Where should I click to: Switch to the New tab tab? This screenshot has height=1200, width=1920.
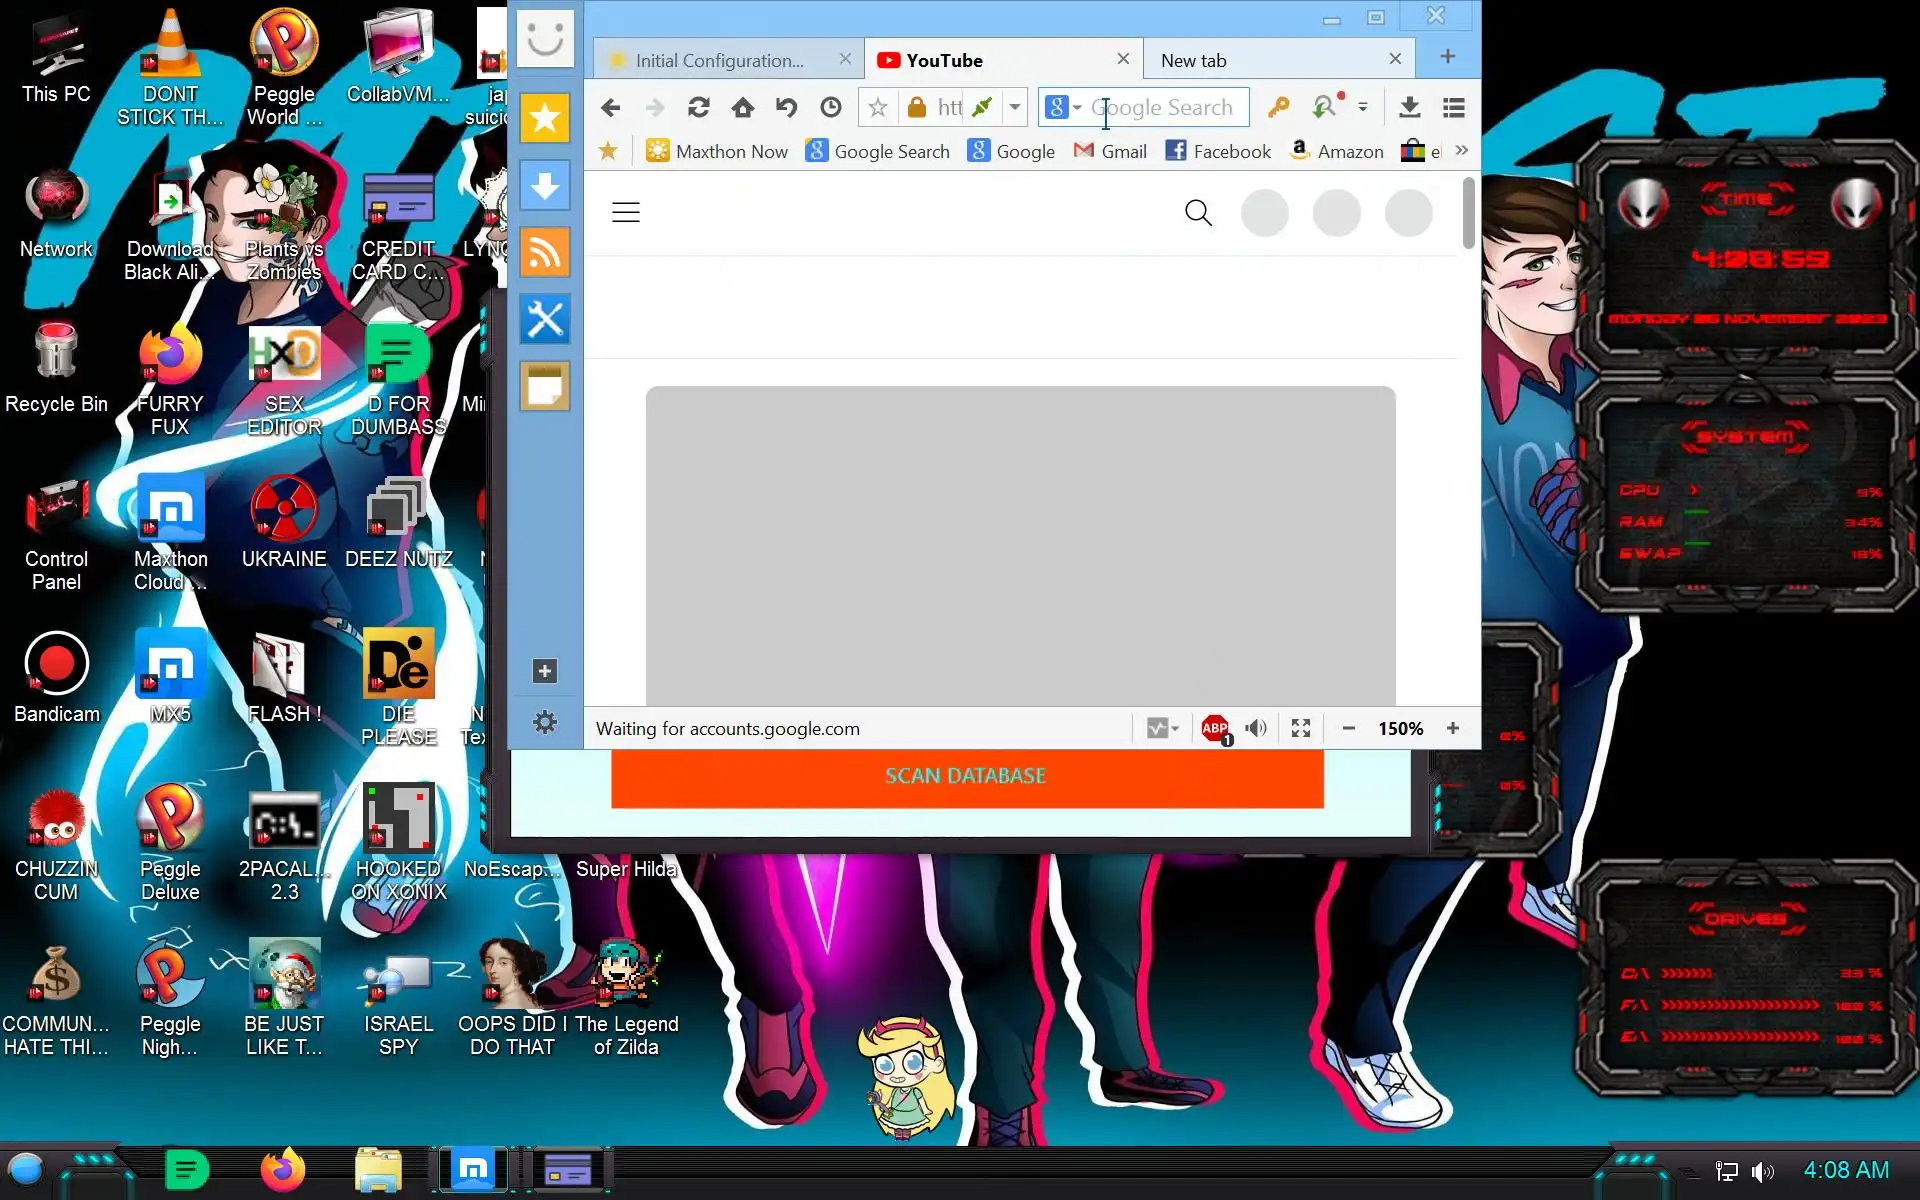tap(1194, 60)
